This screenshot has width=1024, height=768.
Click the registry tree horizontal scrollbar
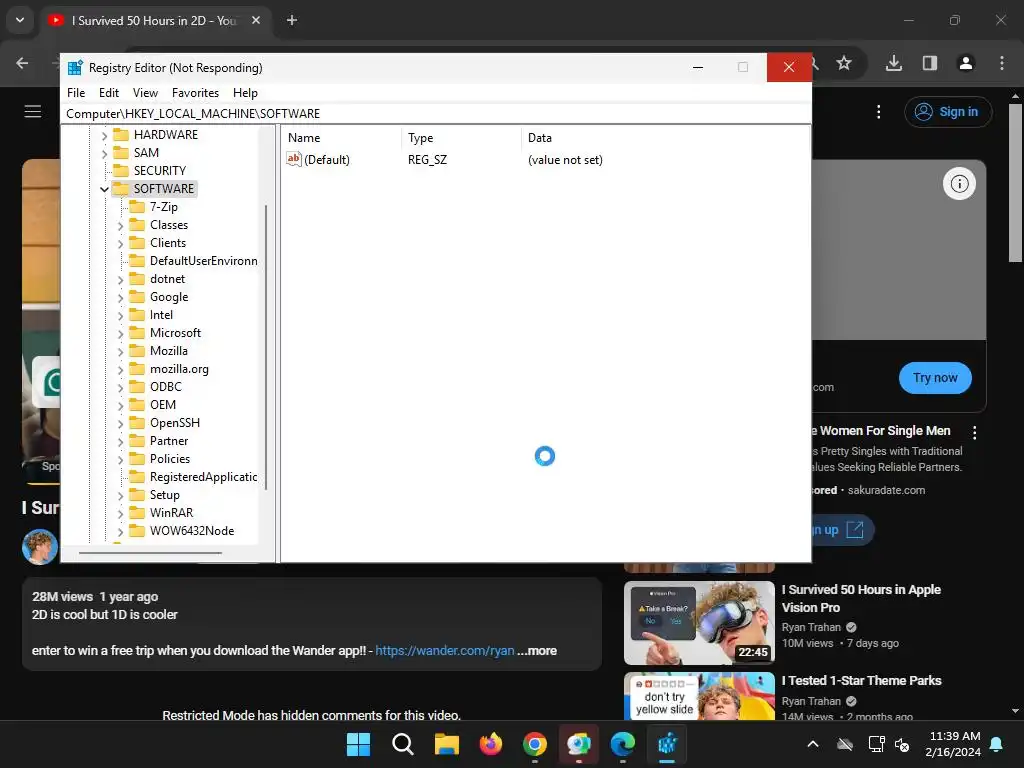click(x=150, y=553)
